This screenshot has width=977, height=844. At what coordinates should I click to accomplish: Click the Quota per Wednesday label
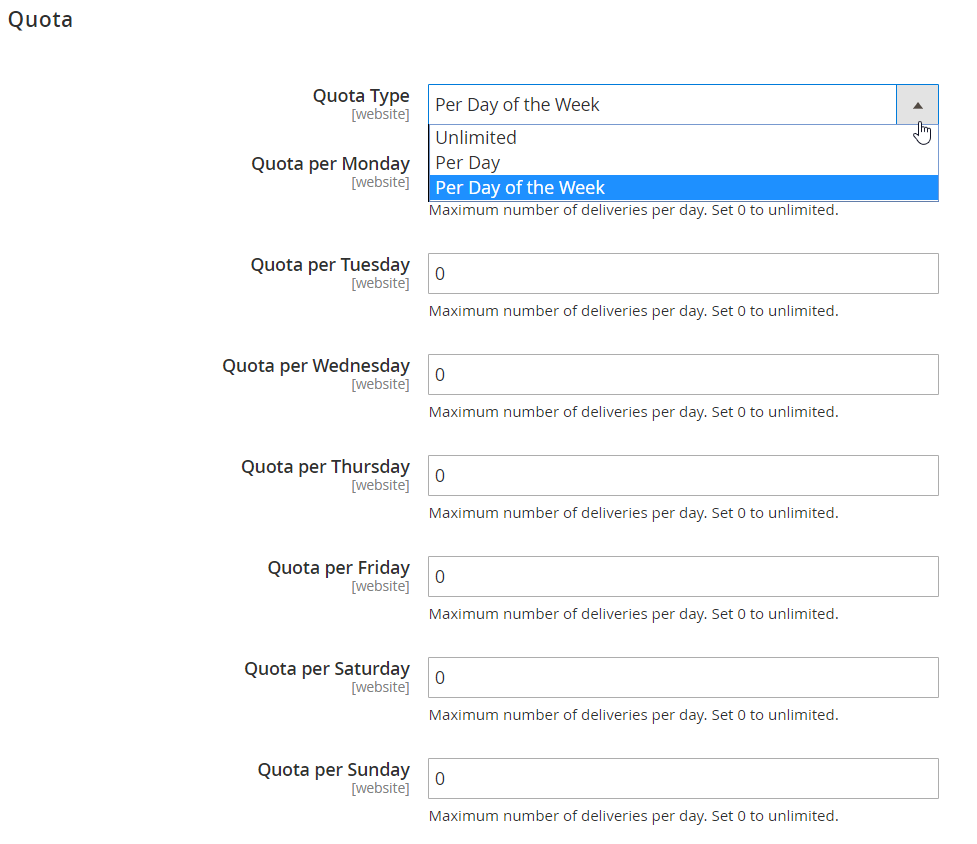pyautogui.click(x=316, y=366)
